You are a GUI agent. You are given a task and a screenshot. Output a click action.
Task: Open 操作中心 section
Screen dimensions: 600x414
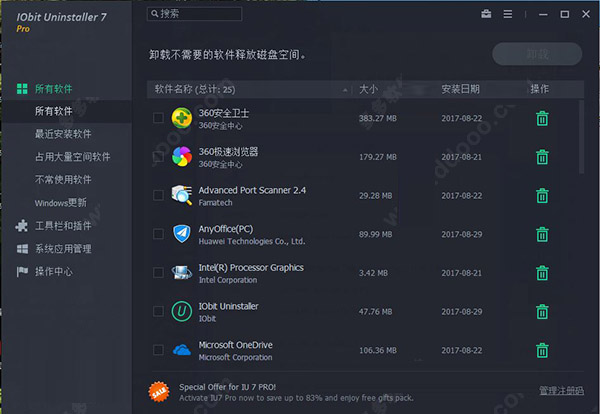[x=54, y=272]
